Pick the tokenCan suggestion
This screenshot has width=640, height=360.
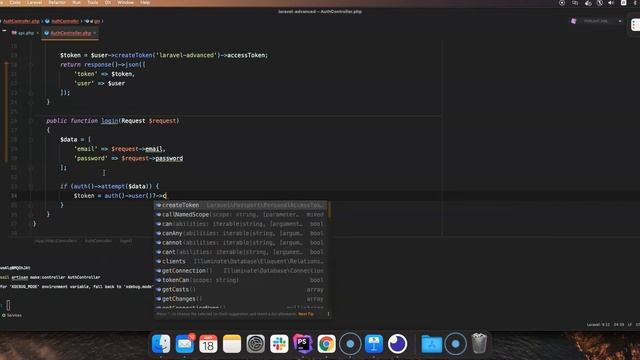point(241,280)
